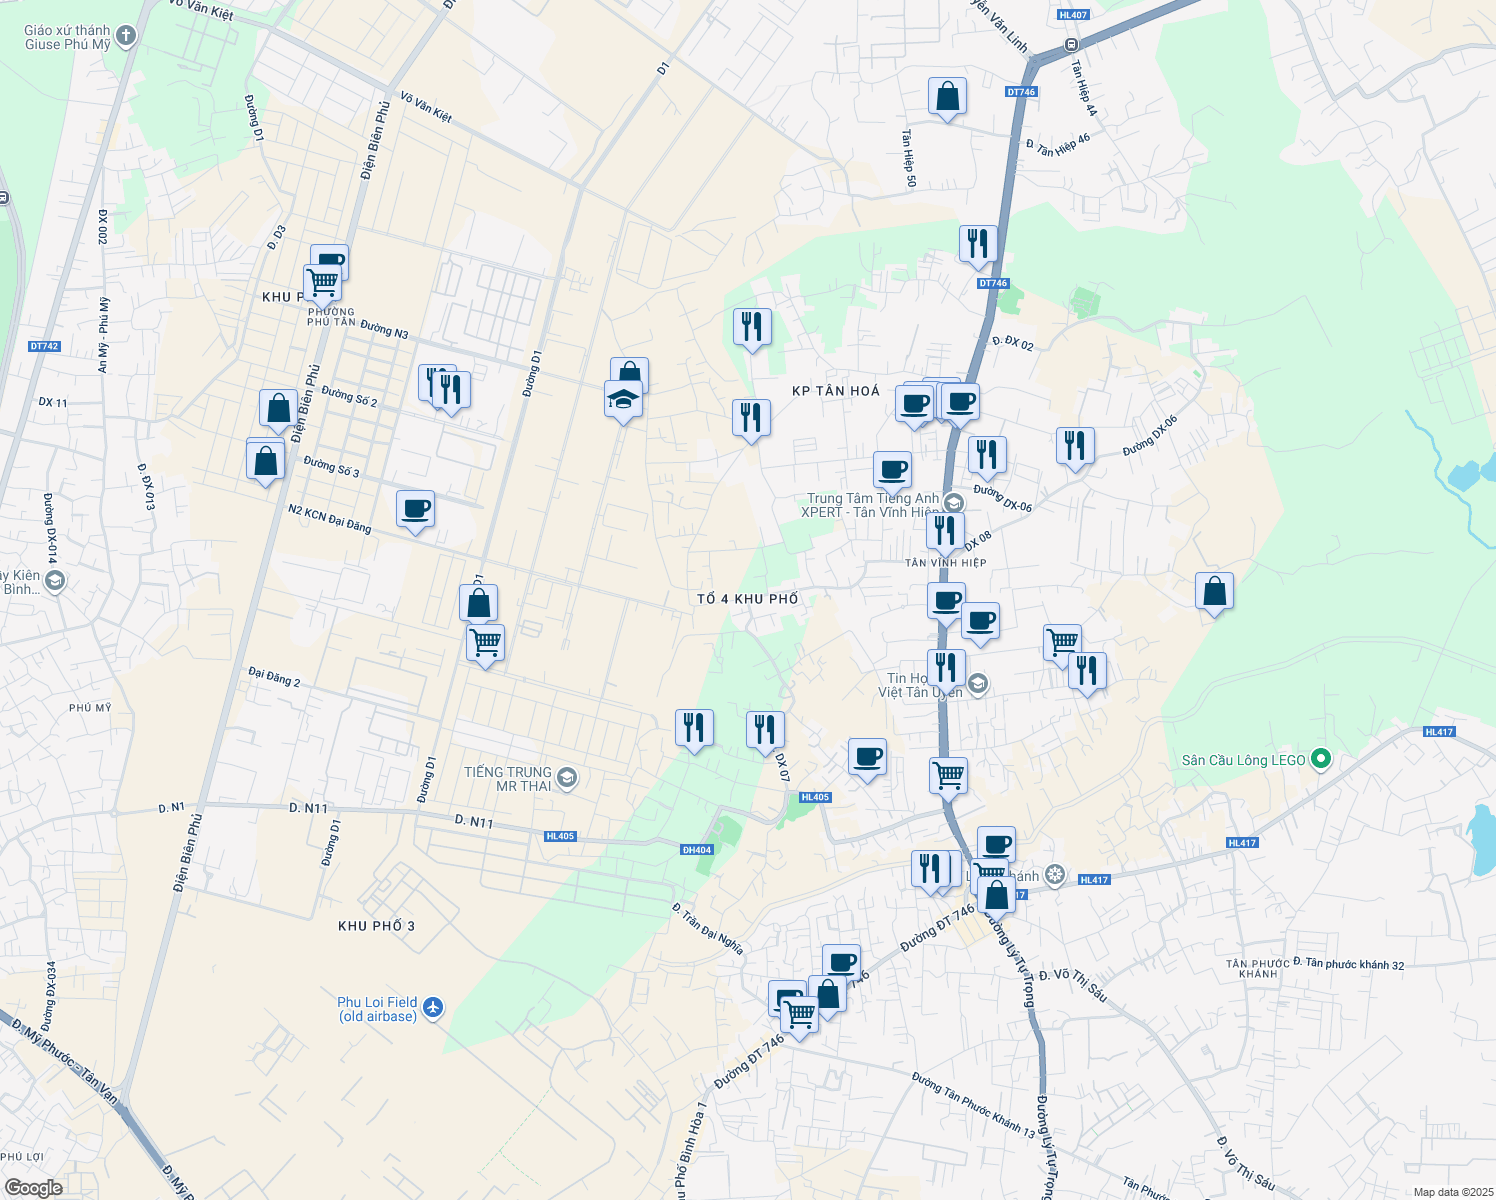Click the shopping cart marker below Đường ĐT-746

point(799,1016)
